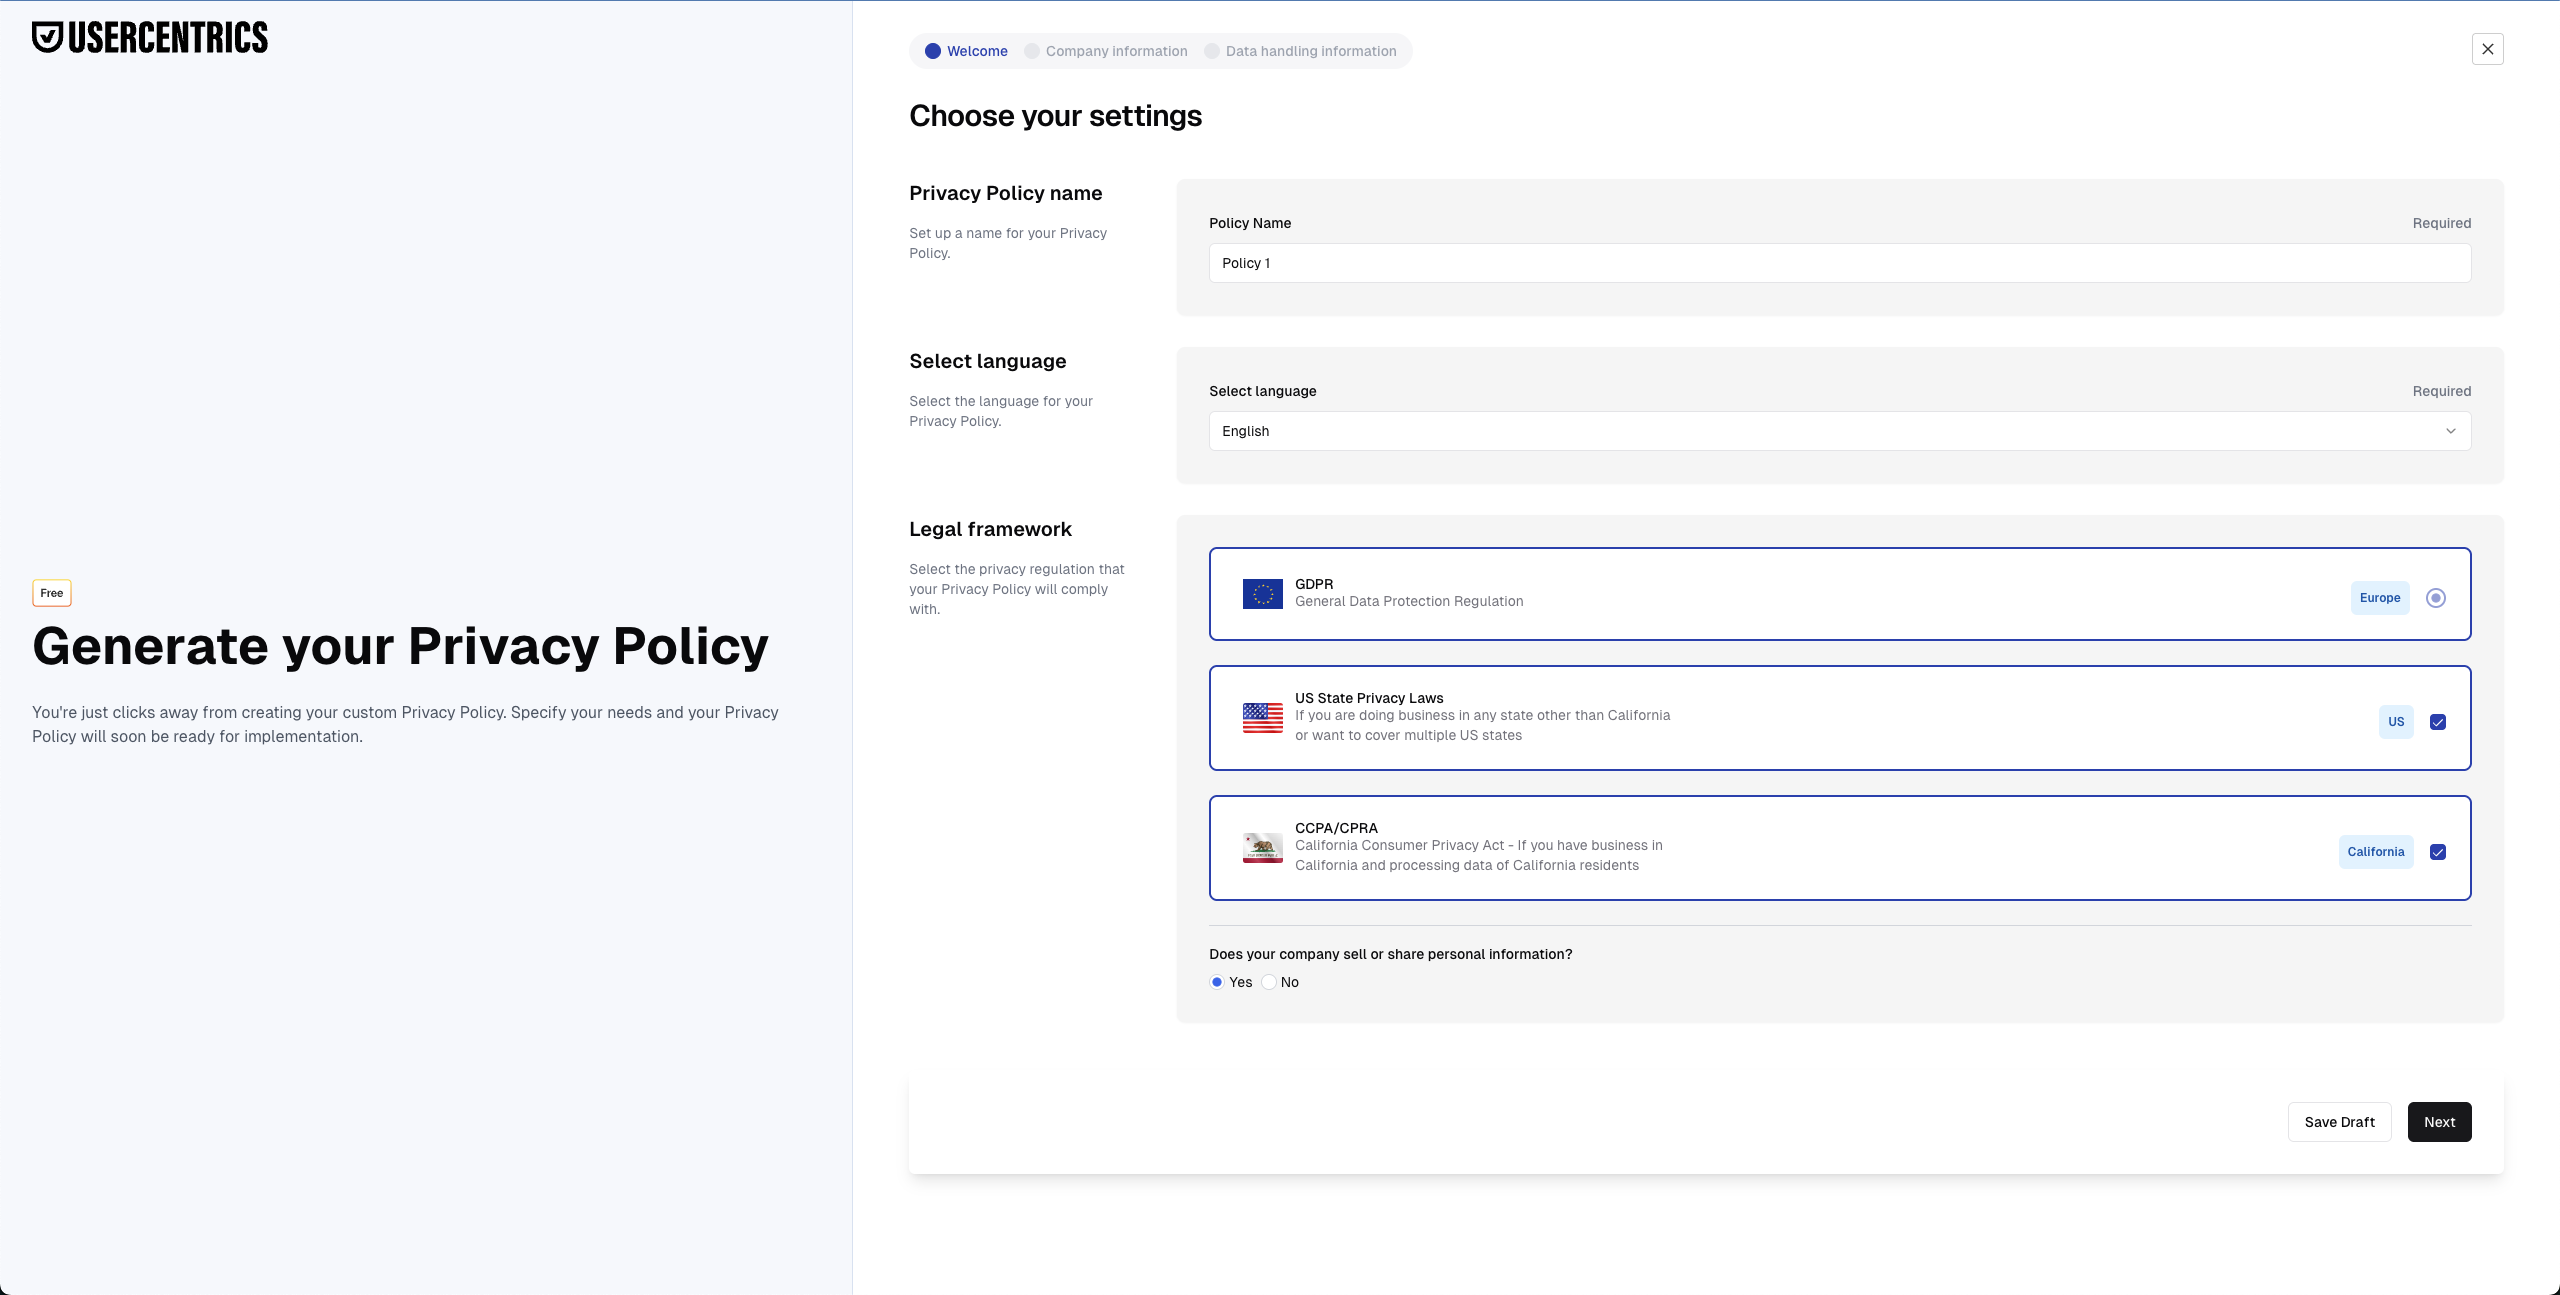2560x1295 pixels.
Task: Click the US State Privacy Laws title
Action: click(1369, 698)
